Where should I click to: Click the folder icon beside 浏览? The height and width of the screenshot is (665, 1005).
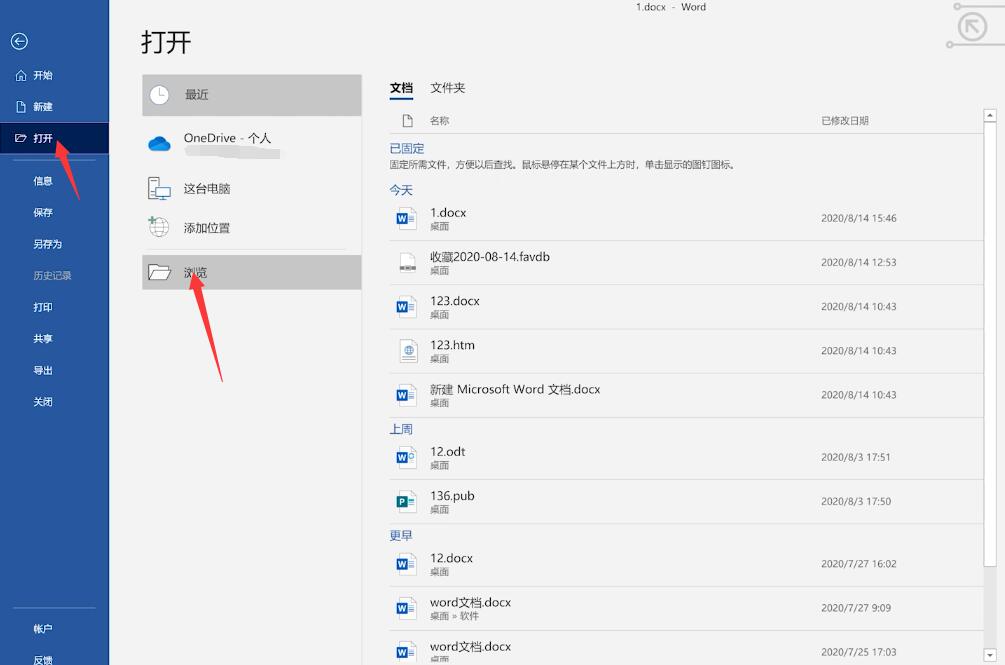pos(159,272)
